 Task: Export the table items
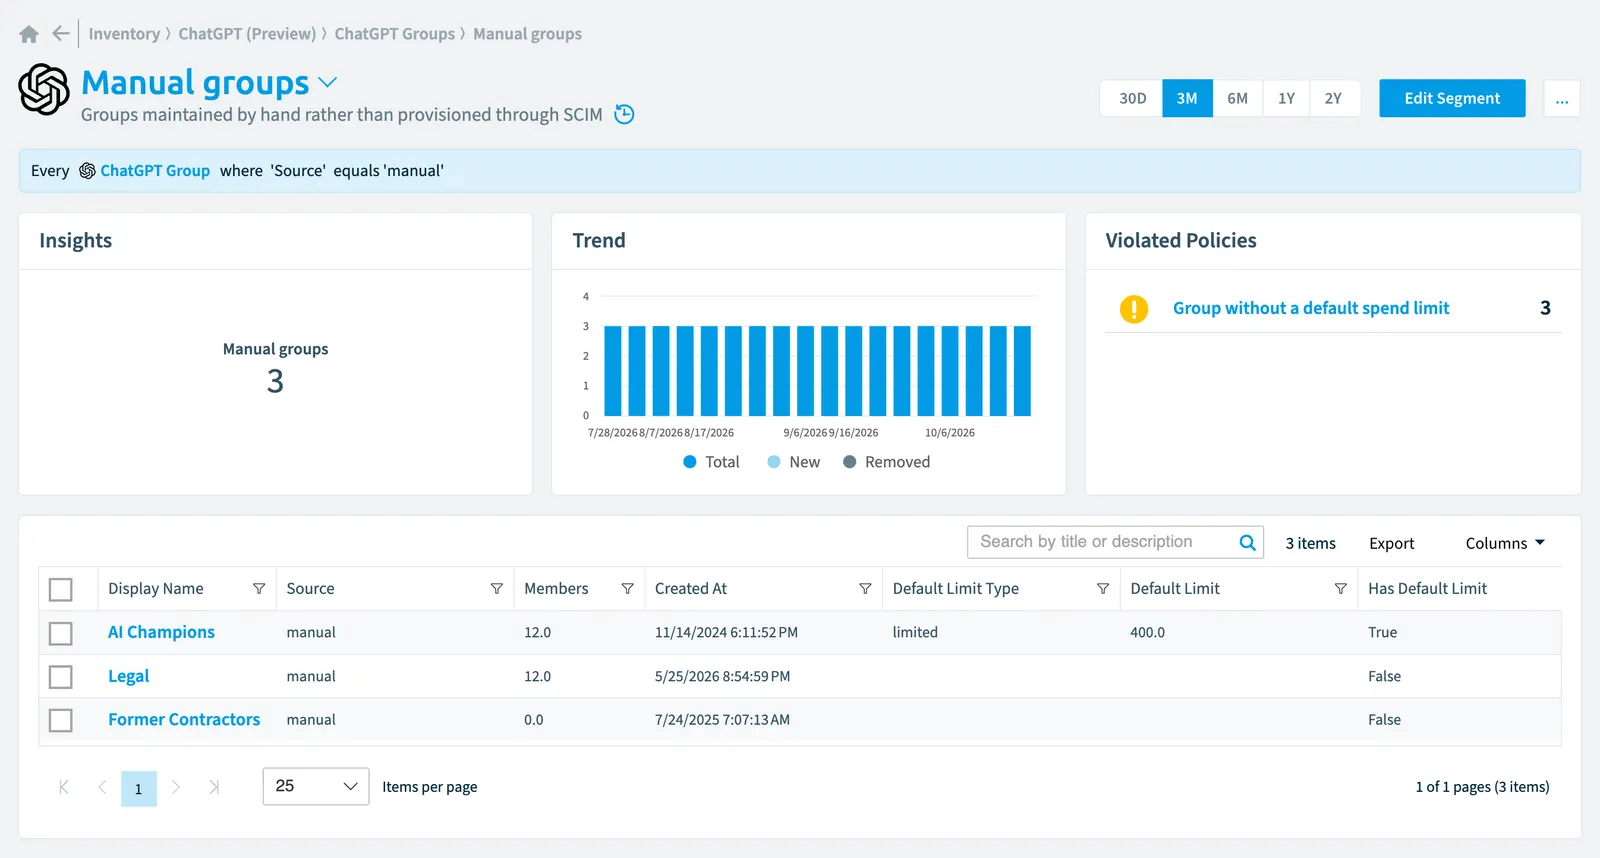pyautogui.click(x=1392, y=543)
